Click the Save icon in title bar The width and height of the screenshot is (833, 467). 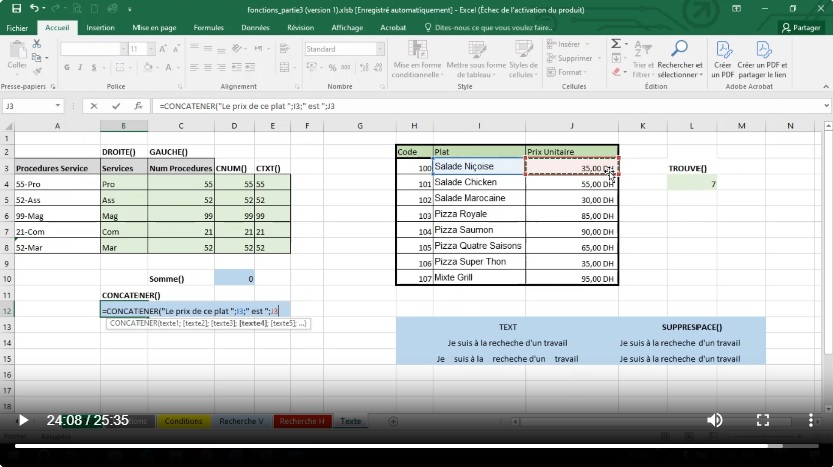click(x=16, y=9)
